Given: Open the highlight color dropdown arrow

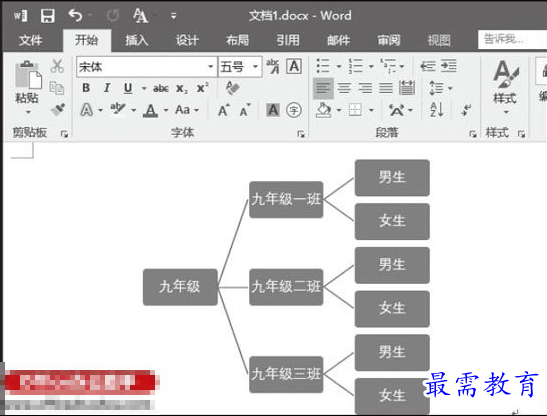Looking at the screenshot, I should (134, 111).
